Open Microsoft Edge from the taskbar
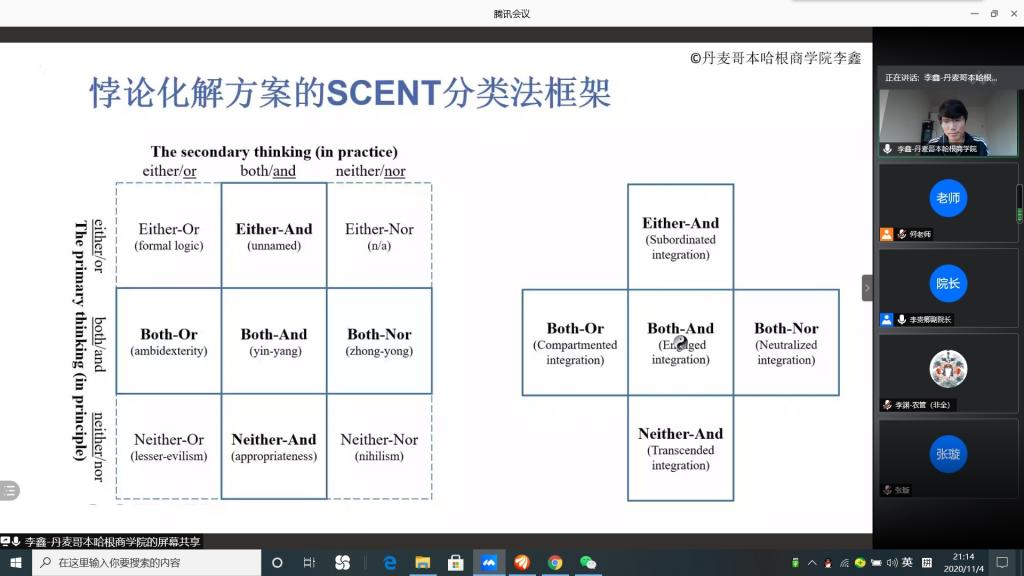 click(390, 563)
